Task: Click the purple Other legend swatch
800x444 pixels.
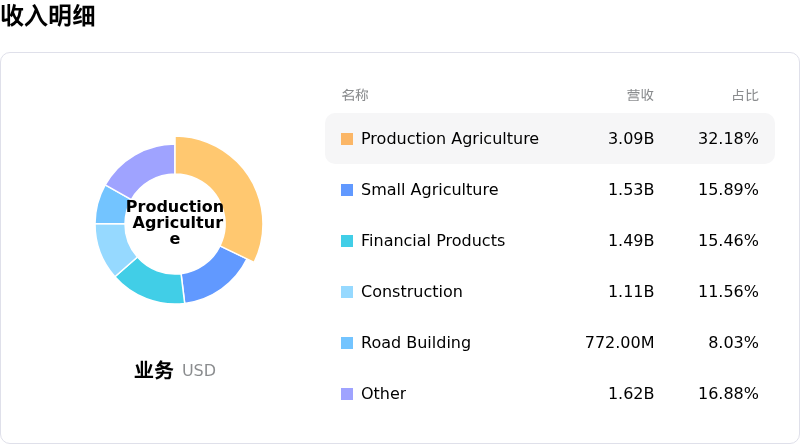Action: pyautogui.click(x=347, y=394)
